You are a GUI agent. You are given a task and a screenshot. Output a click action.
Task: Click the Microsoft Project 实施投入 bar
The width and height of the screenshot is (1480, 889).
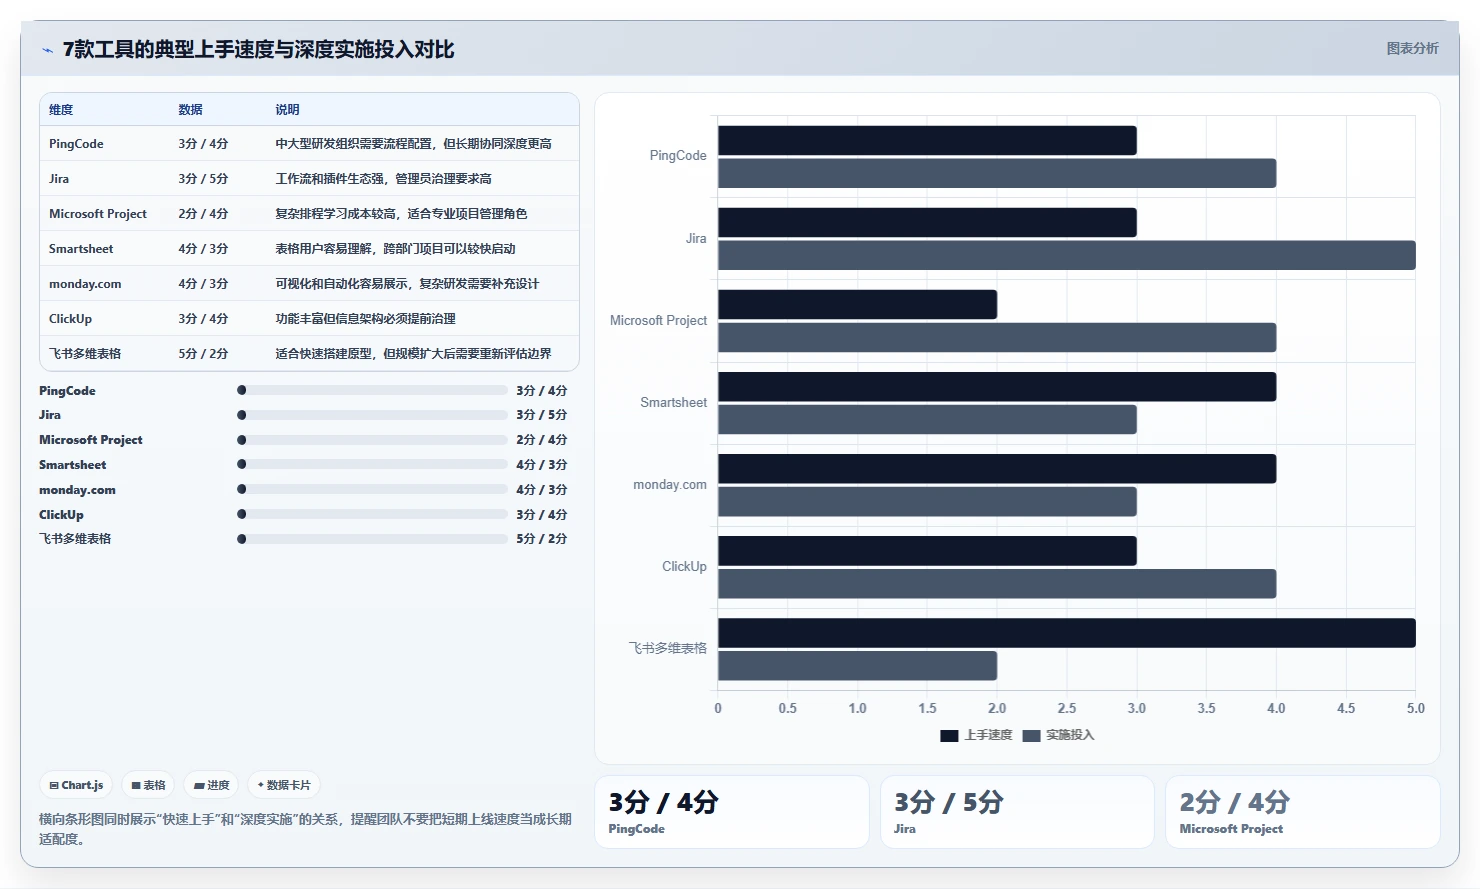(997, 337)
